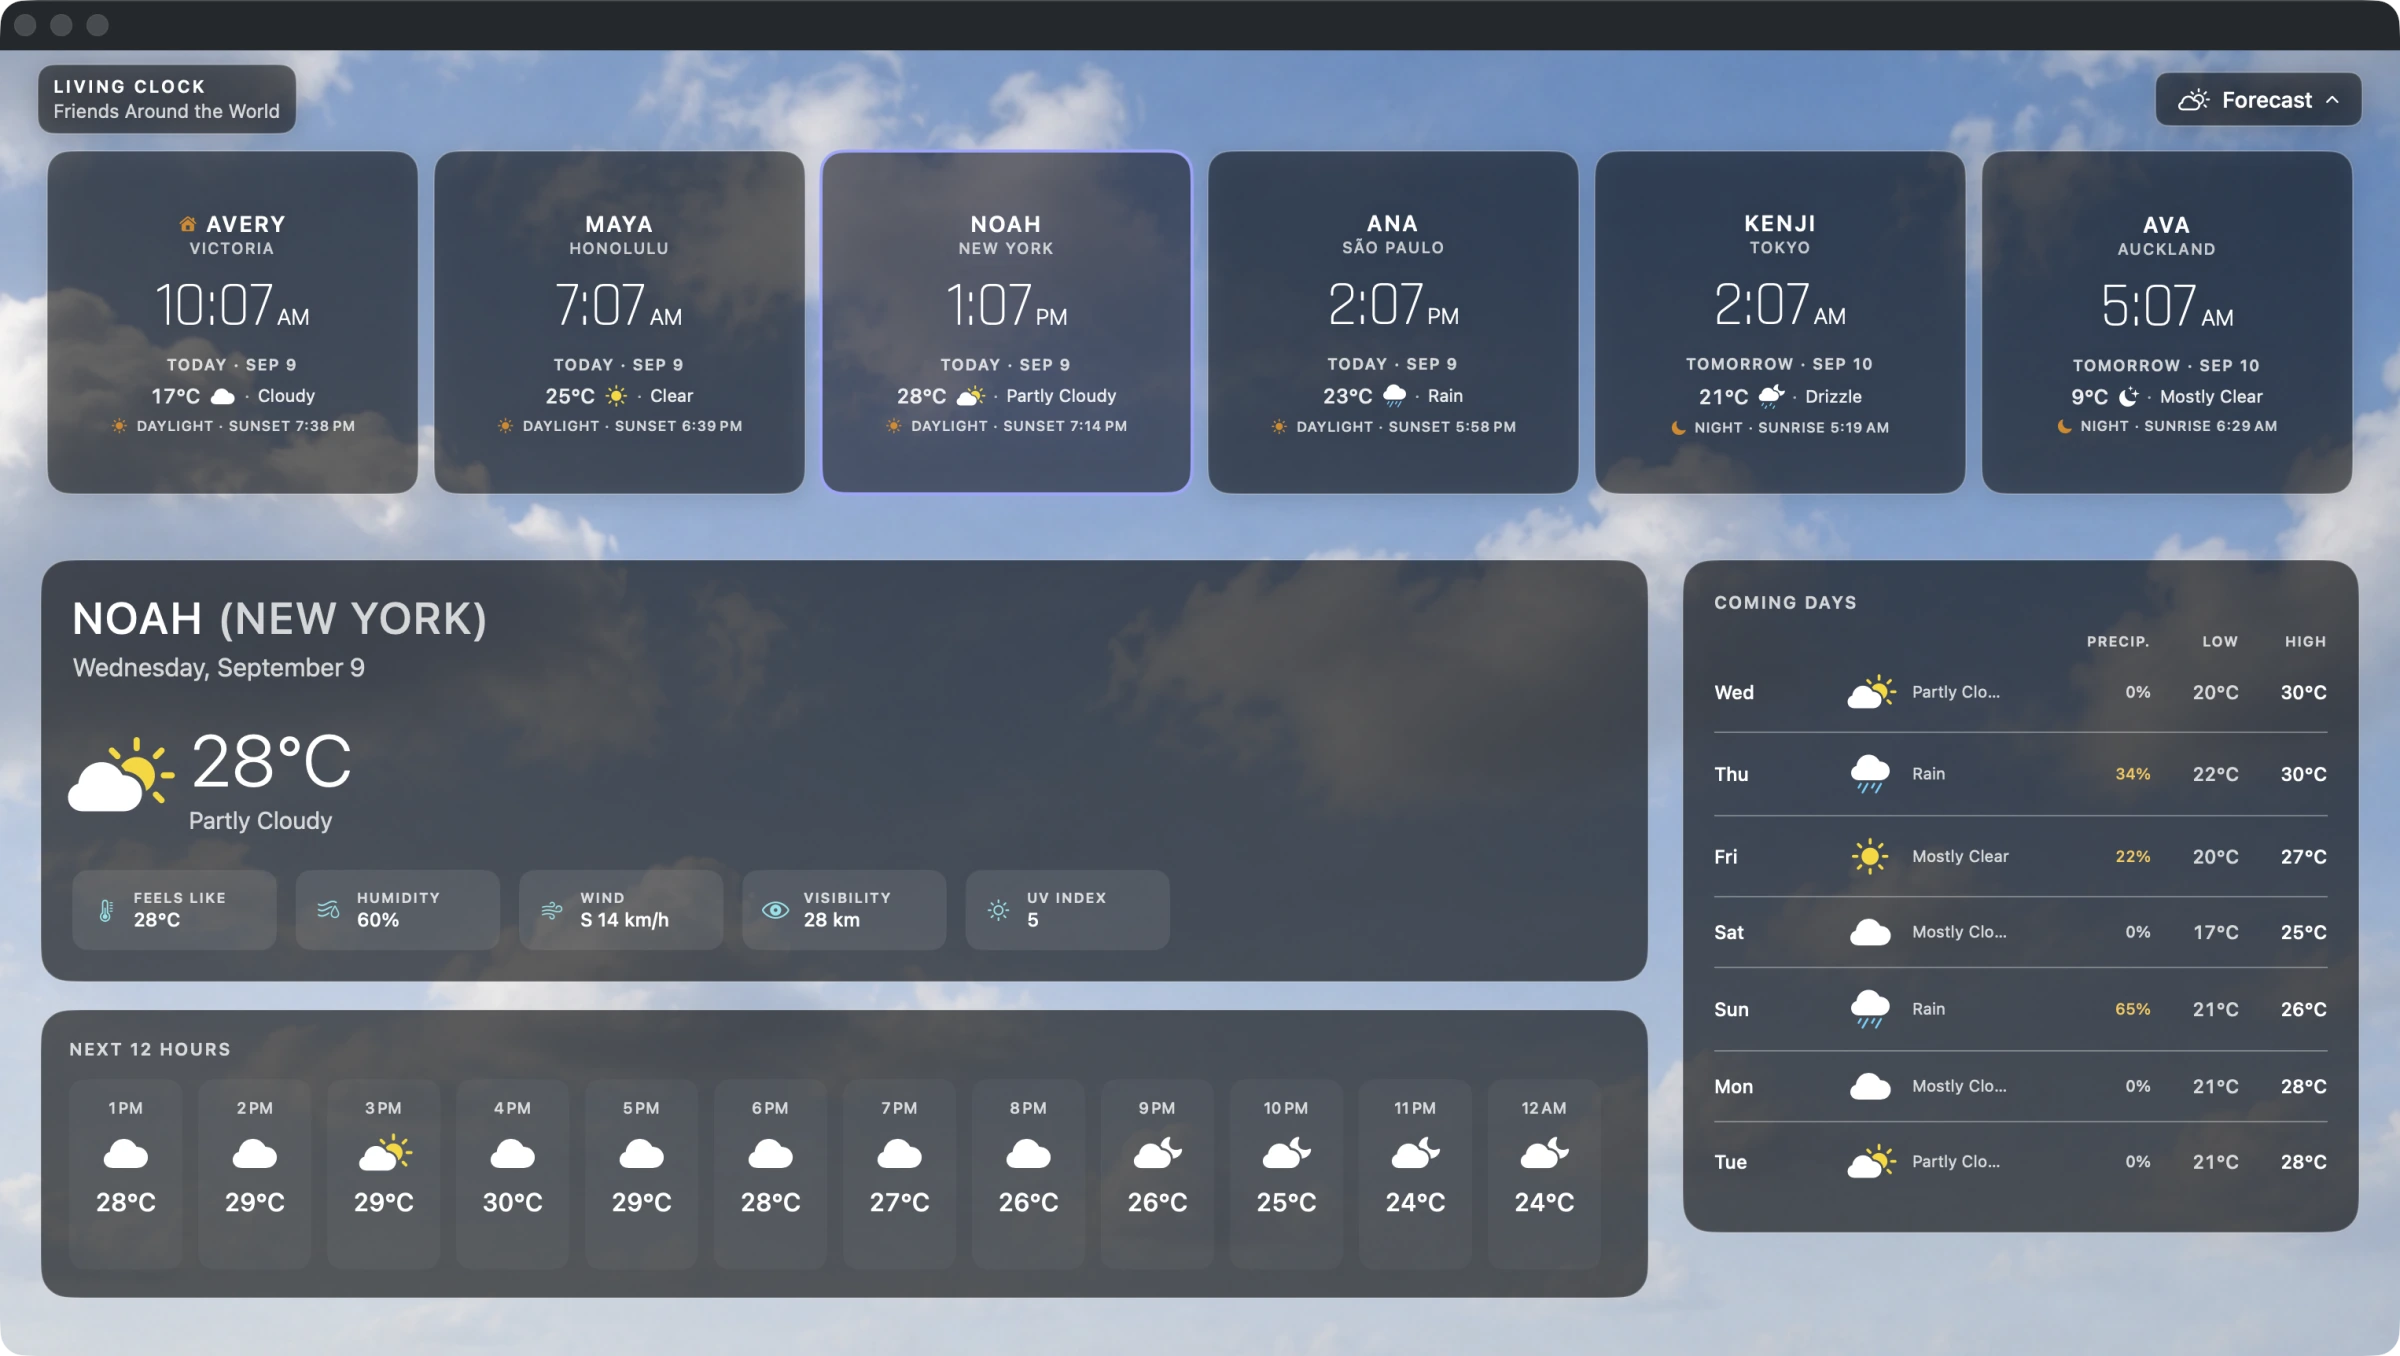Click the Living Clock title badge
The height and width of the screenshot is (1356, 2400).
[167, 99]
